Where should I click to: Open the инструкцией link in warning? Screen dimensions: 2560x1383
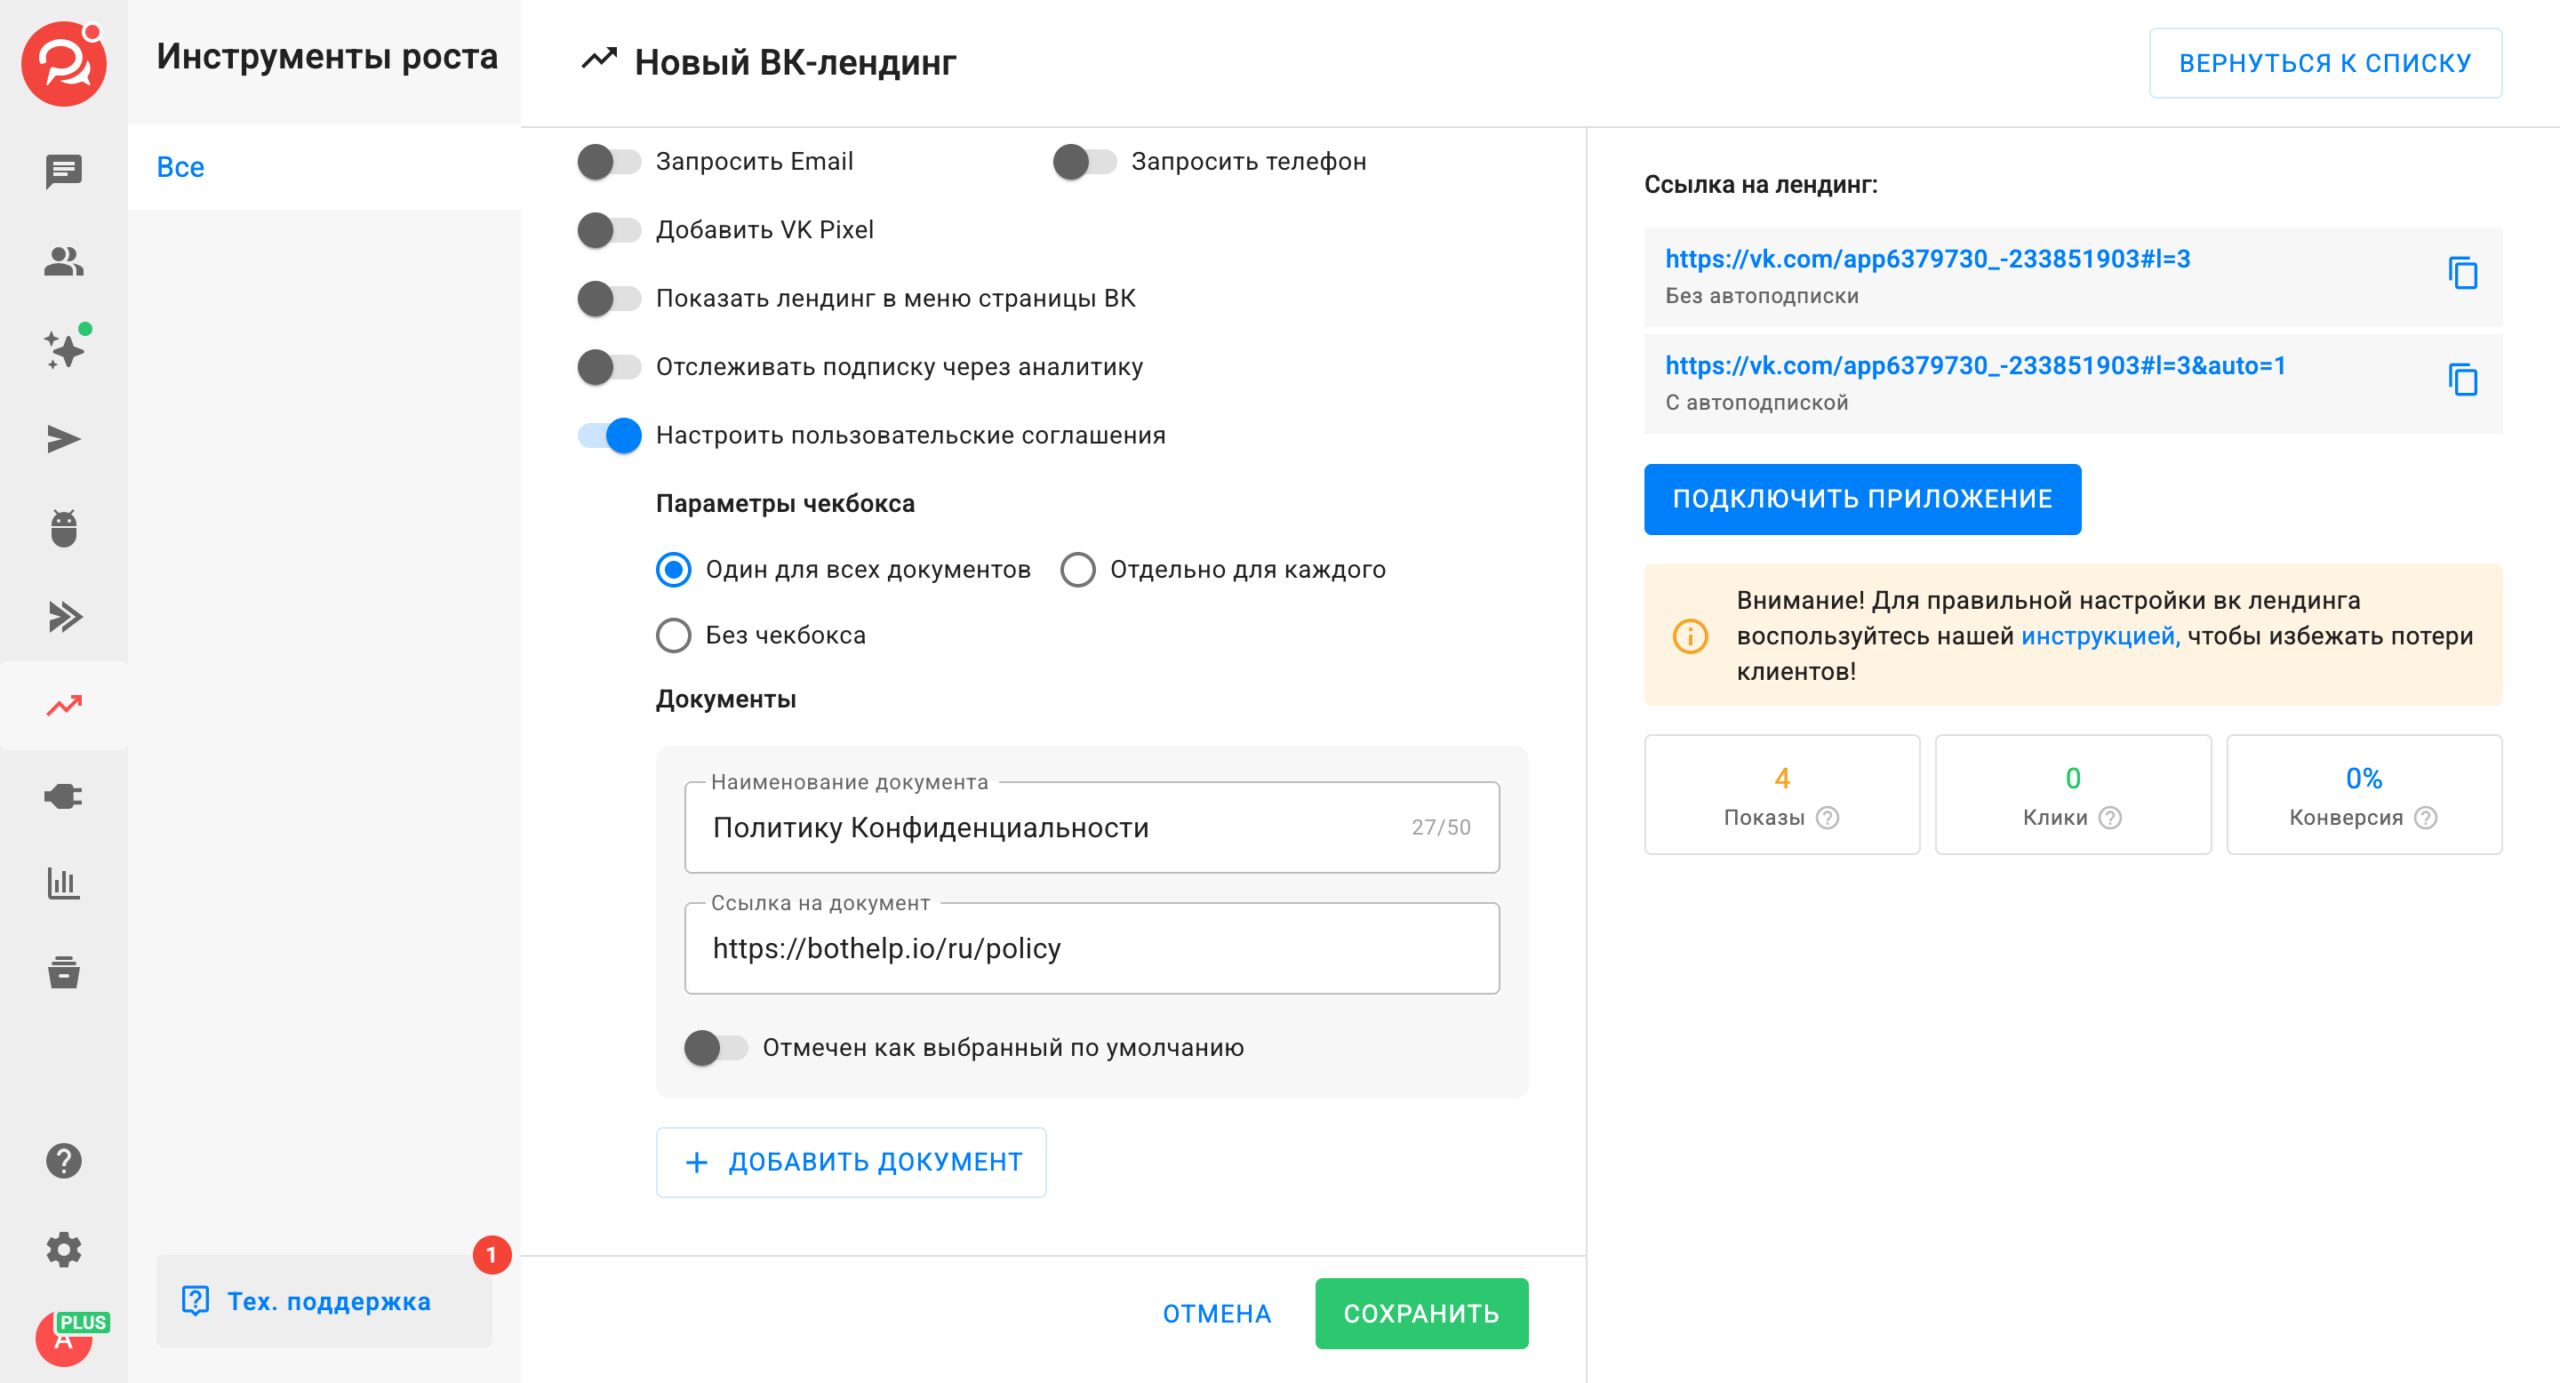click(x=2098, y=636)
